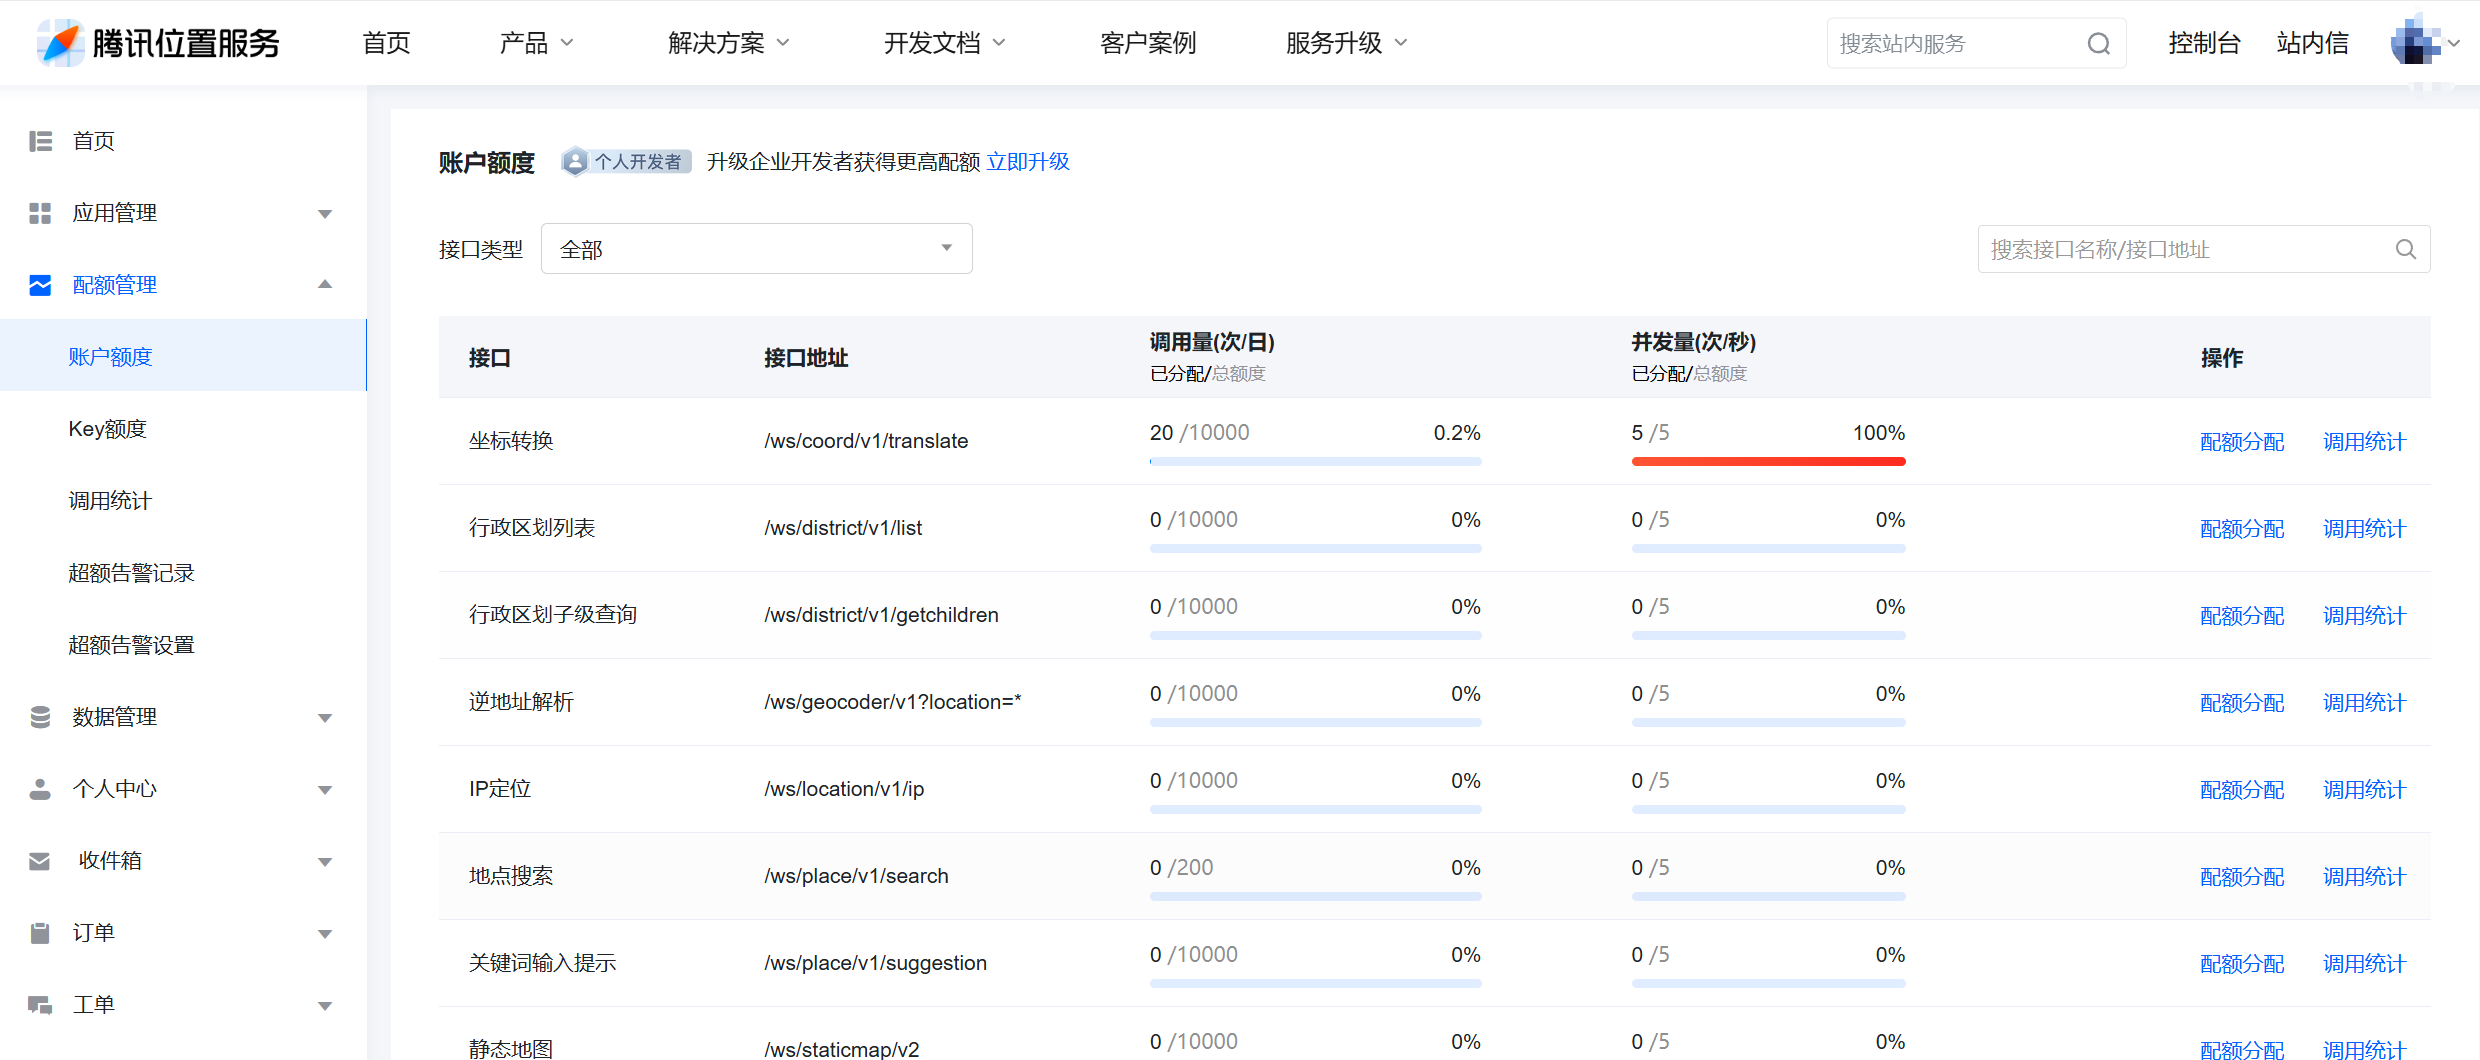Click the 个人中心 person icon

coord(40,789)
